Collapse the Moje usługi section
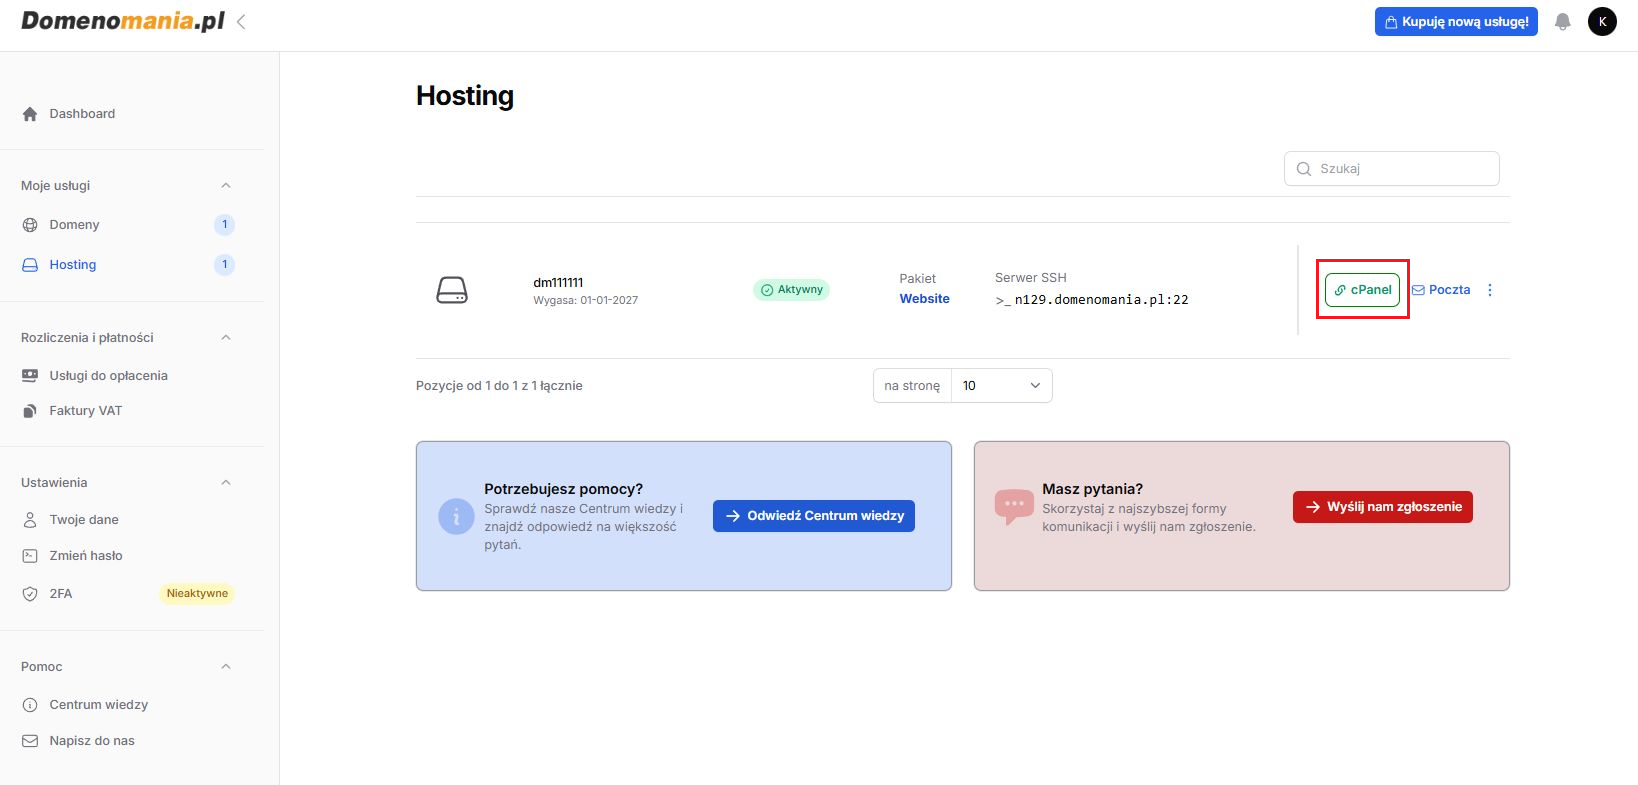This screenshot has width=1638, height=785. (x=226, y=186)
